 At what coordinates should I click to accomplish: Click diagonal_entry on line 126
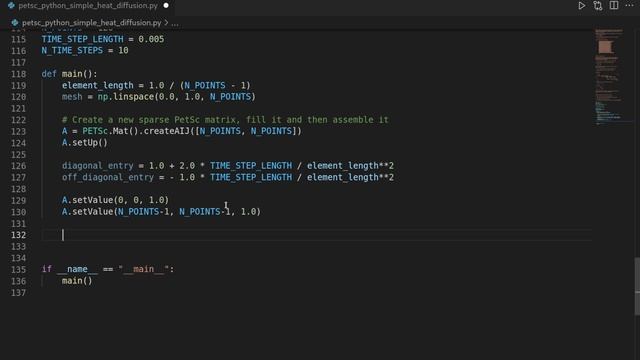[x=98, y=166]
